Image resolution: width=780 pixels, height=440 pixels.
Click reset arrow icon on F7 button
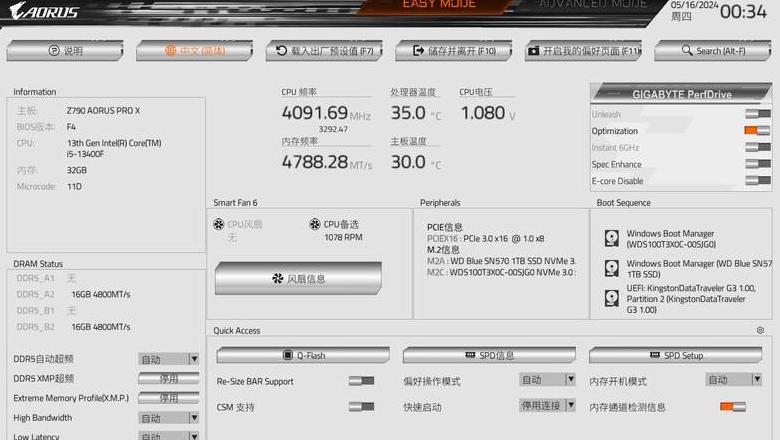click(x=282, y=50)
